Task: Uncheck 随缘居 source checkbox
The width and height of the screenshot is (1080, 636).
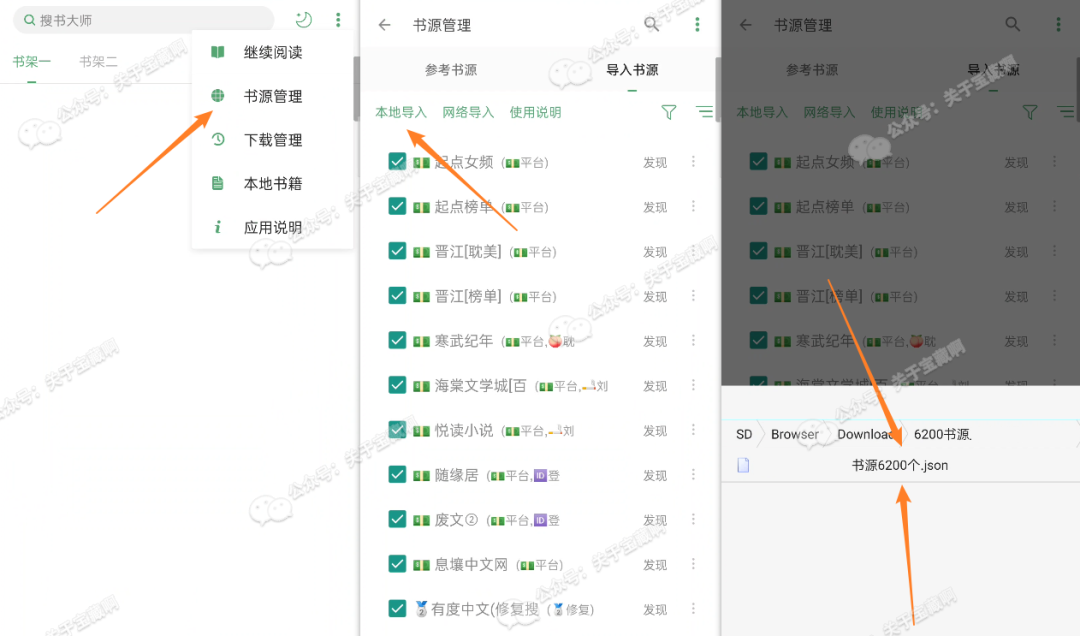Action: tap(397, 475)
